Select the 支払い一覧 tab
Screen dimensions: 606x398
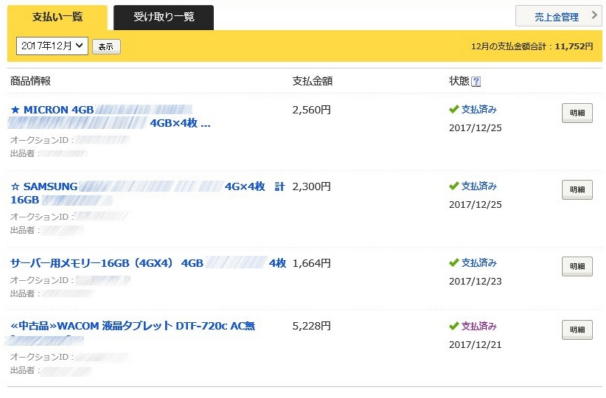point(57,17)
